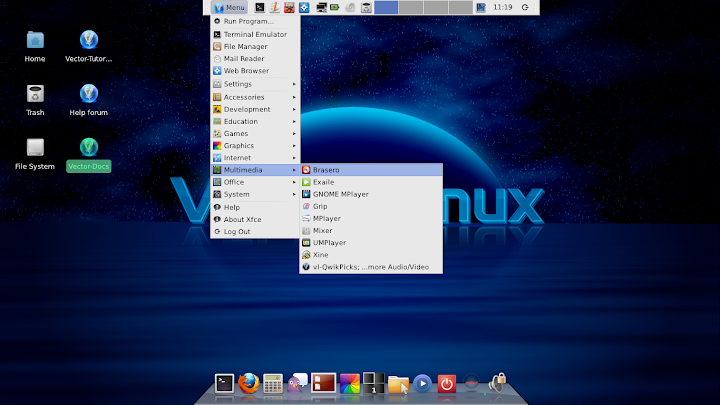This screenshot has width=720, height=405.
Task: Open the Trash desktop icon
Action: [35, 100]
